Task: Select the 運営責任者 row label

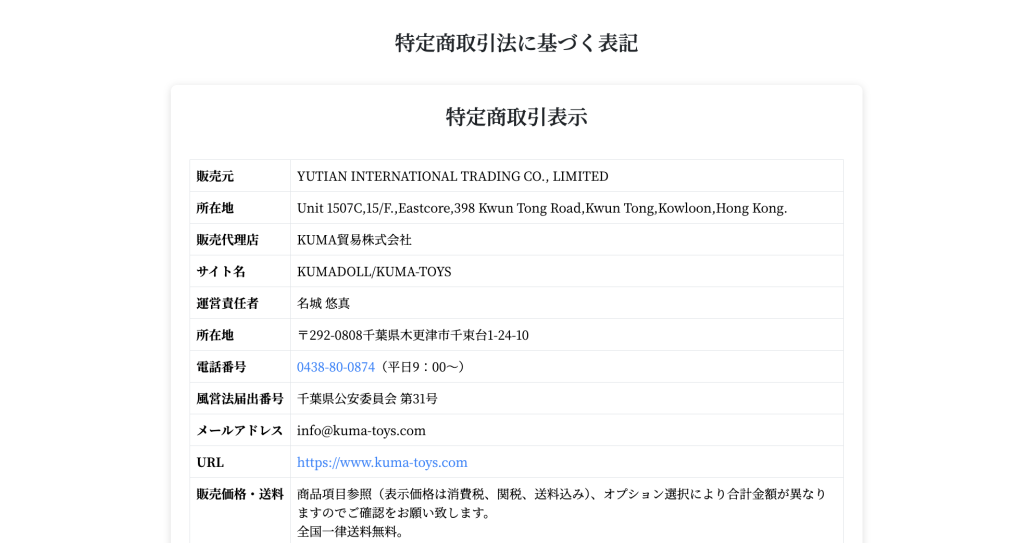Action: point(228,303)
